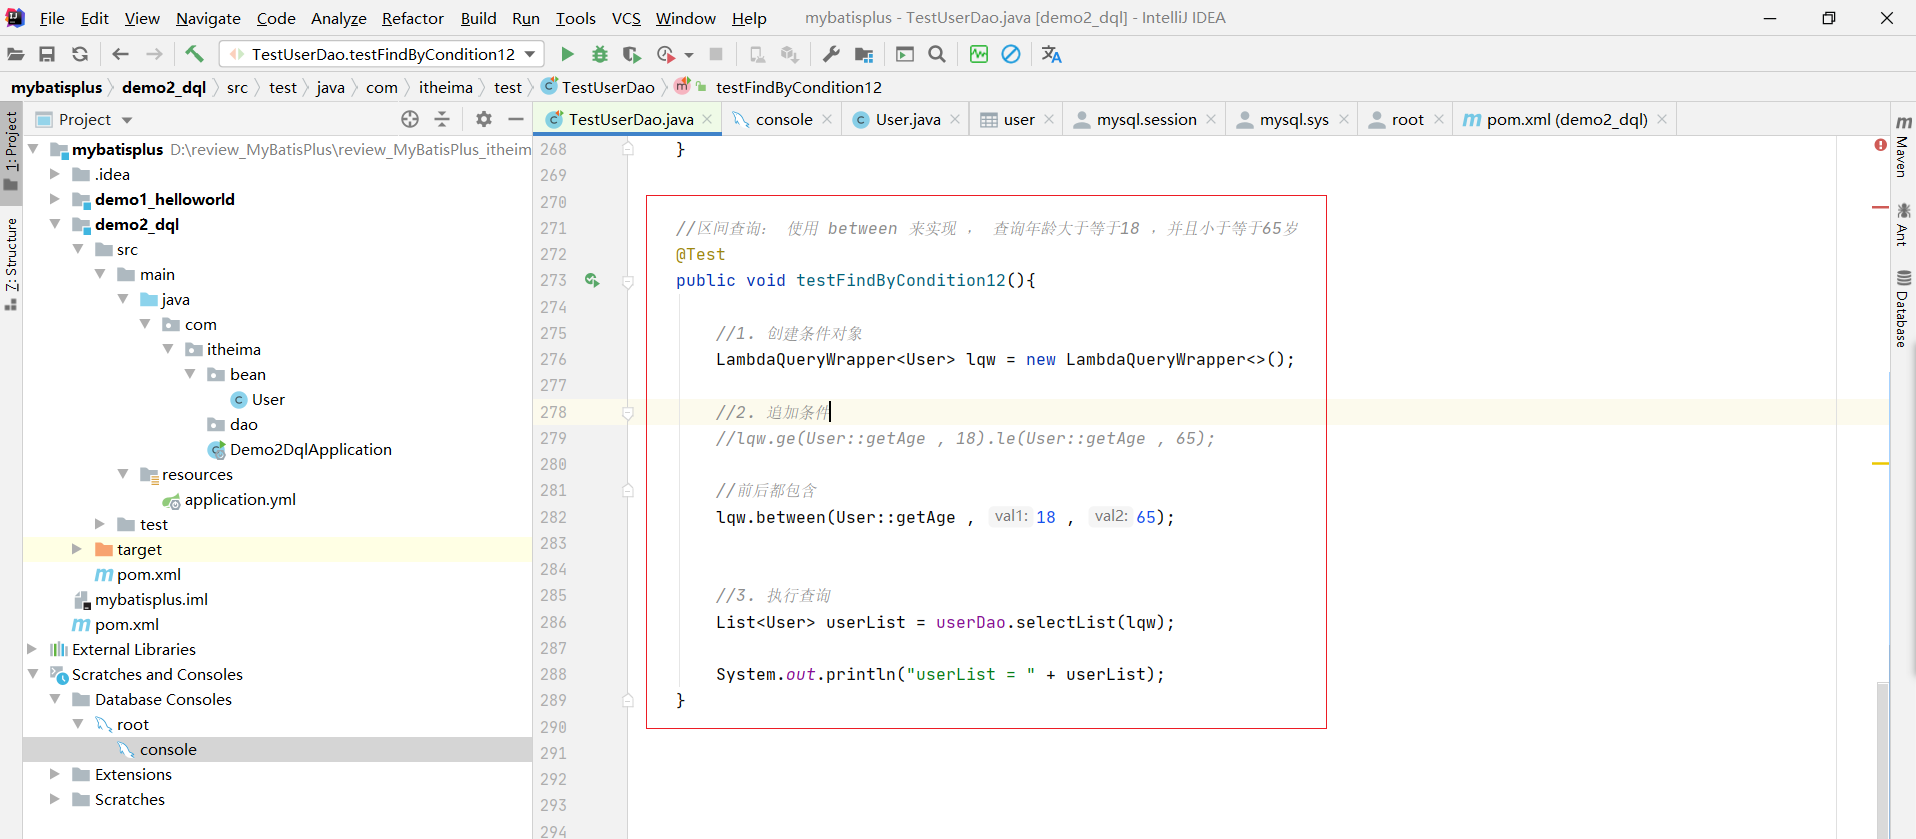
Task: Click the Stop square icon
Action: (x=716, y=54)
